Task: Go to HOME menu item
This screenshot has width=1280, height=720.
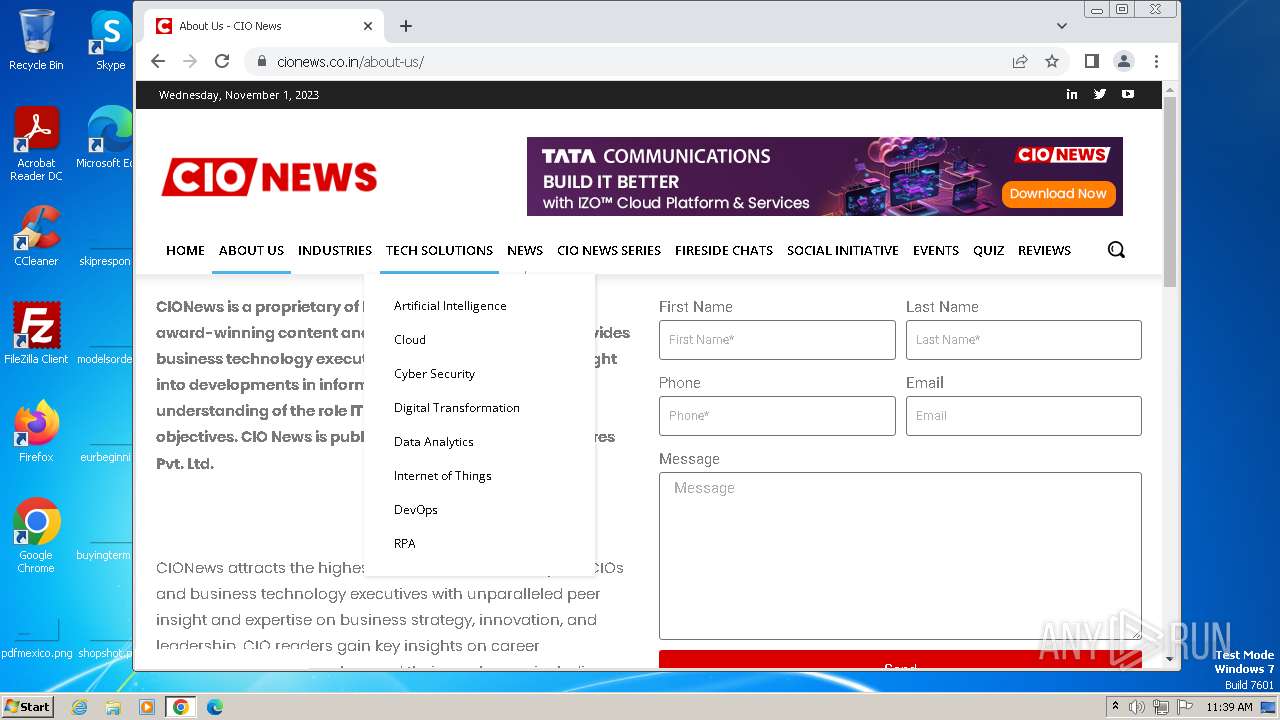Action: pyautogui.click(x=185, y=250)
